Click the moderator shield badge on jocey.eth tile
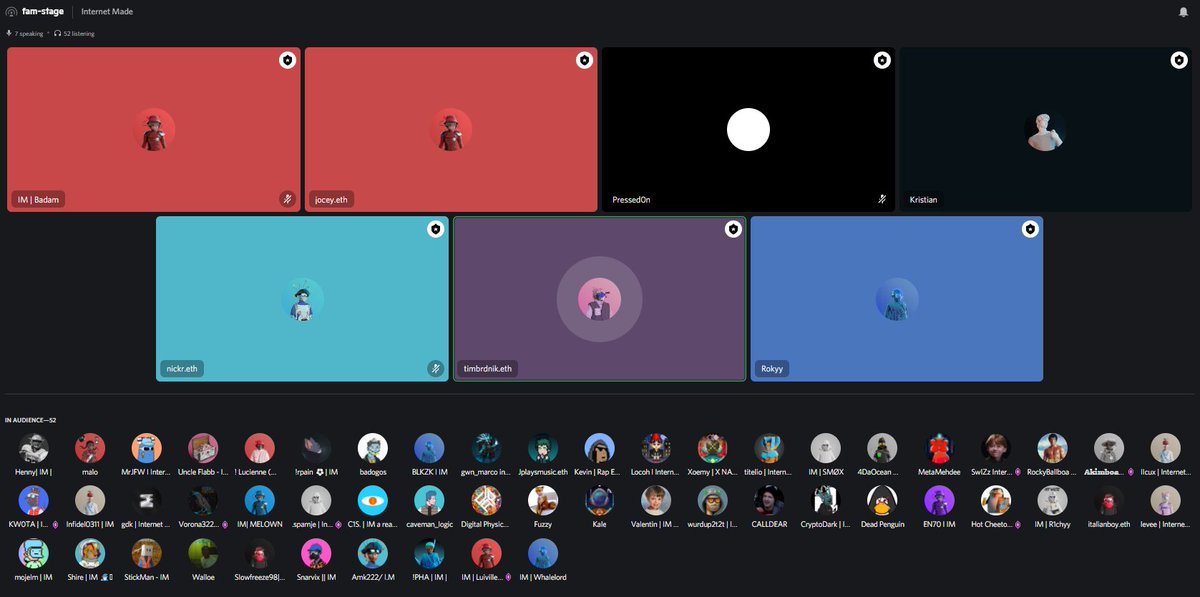 coord(584,60)
